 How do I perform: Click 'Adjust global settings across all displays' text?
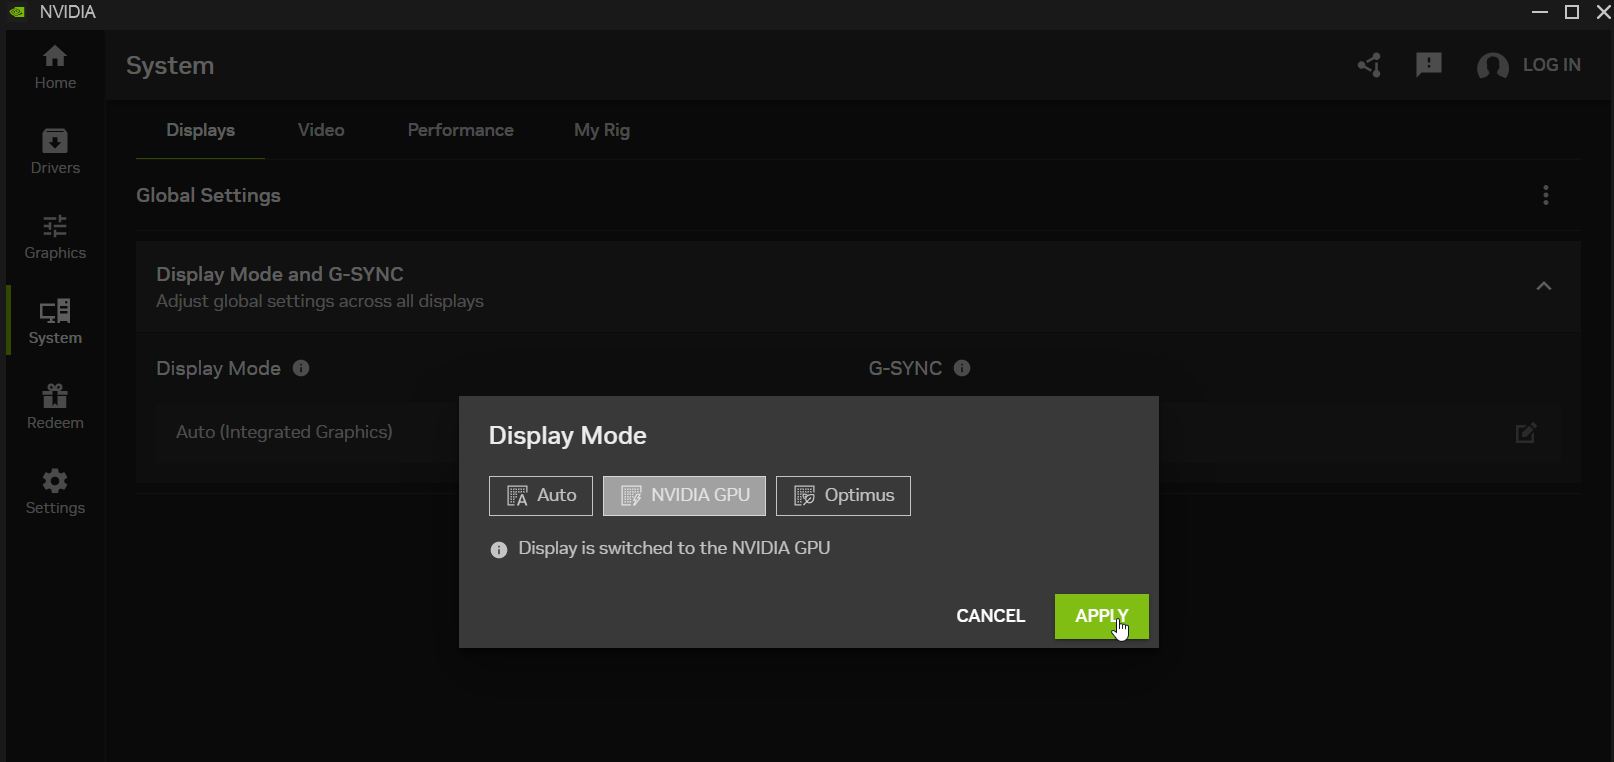point(320,301)
